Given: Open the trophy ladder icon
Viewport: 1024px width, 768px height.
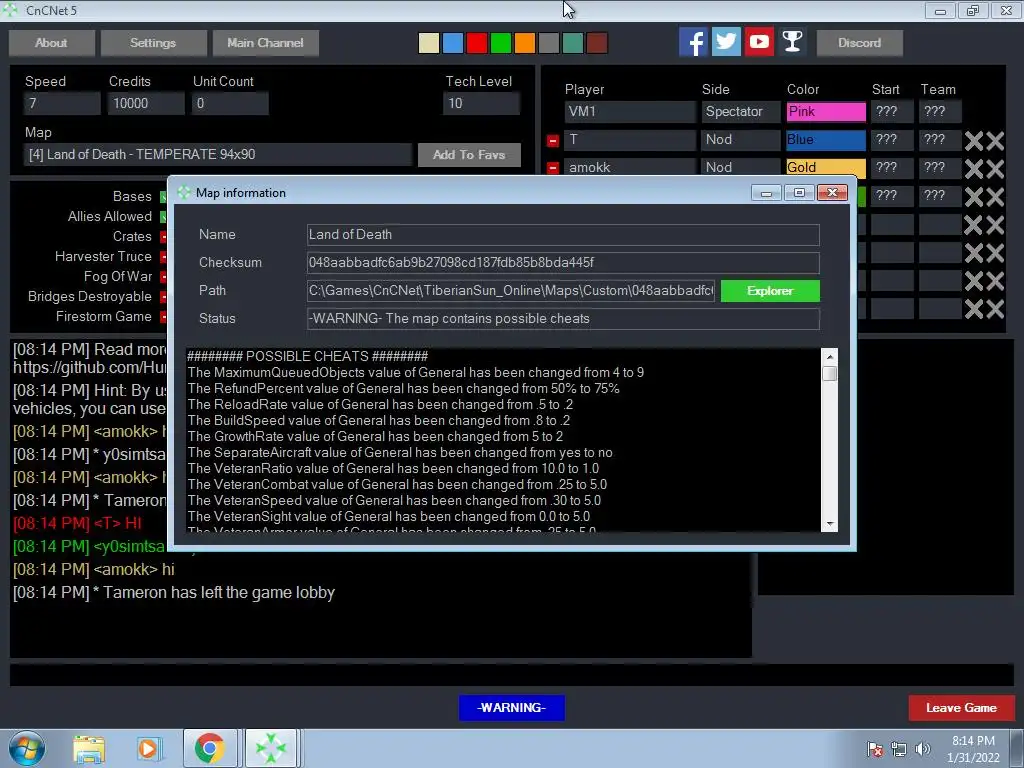Looking at the screenshot, I should click(x=792, y=42).
